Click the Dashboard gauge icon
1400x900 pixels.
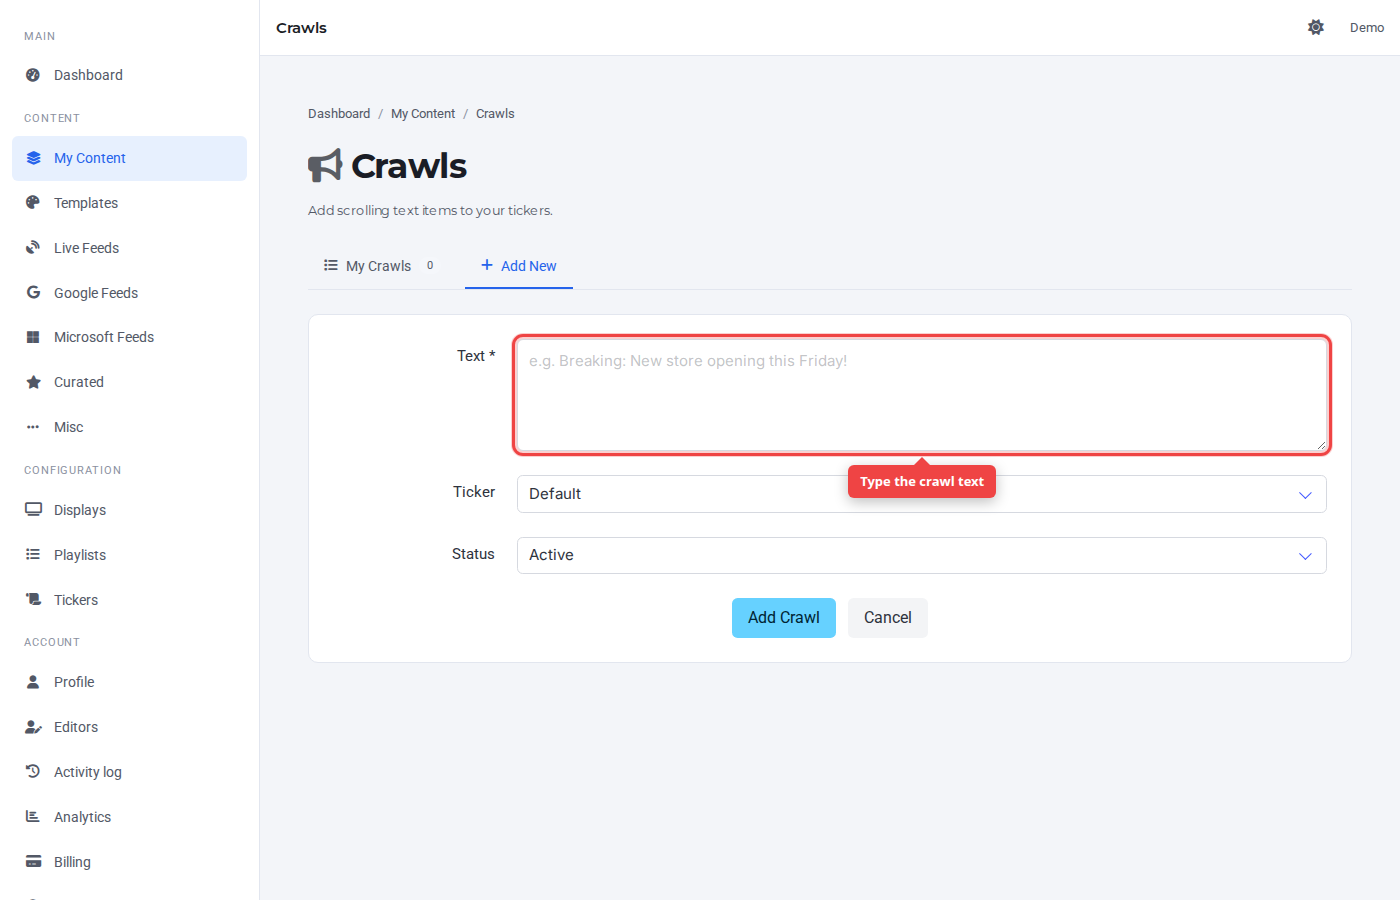pos(33,75)
